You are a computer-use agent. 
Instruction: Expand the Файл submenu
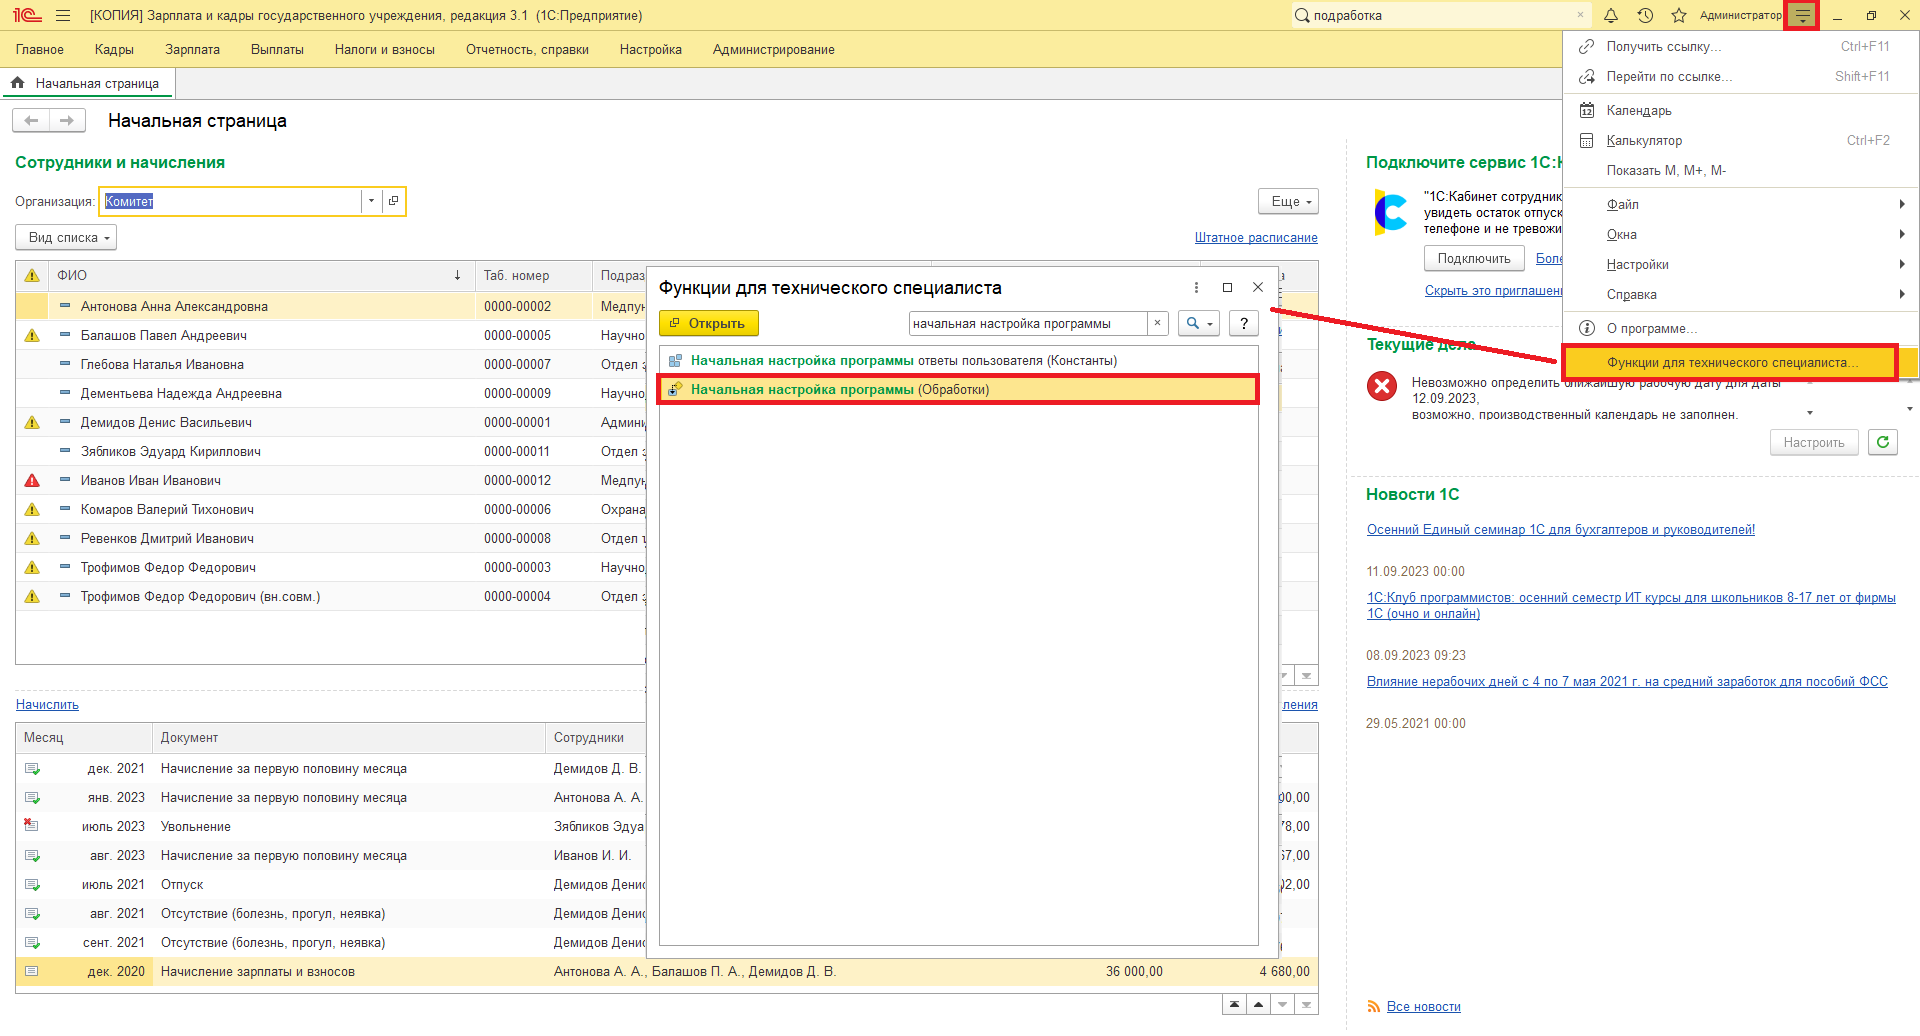coord(1740,205)
